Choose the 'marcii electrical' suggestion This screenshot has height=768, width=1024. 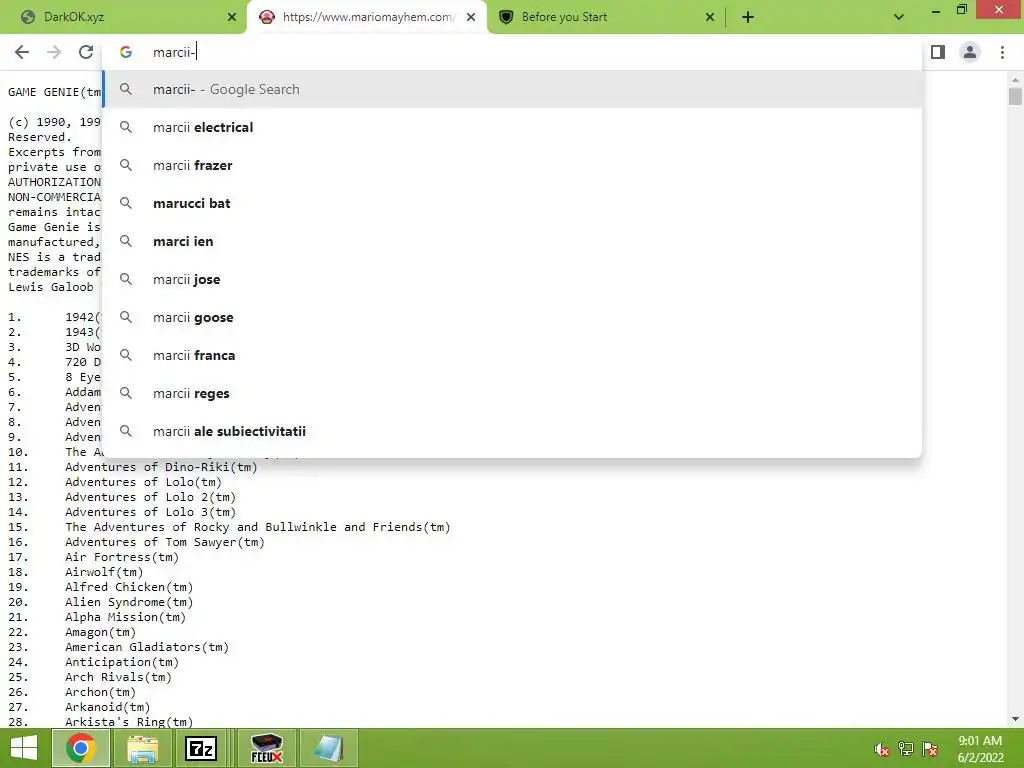pyautogui.click(x=513, y=127)
